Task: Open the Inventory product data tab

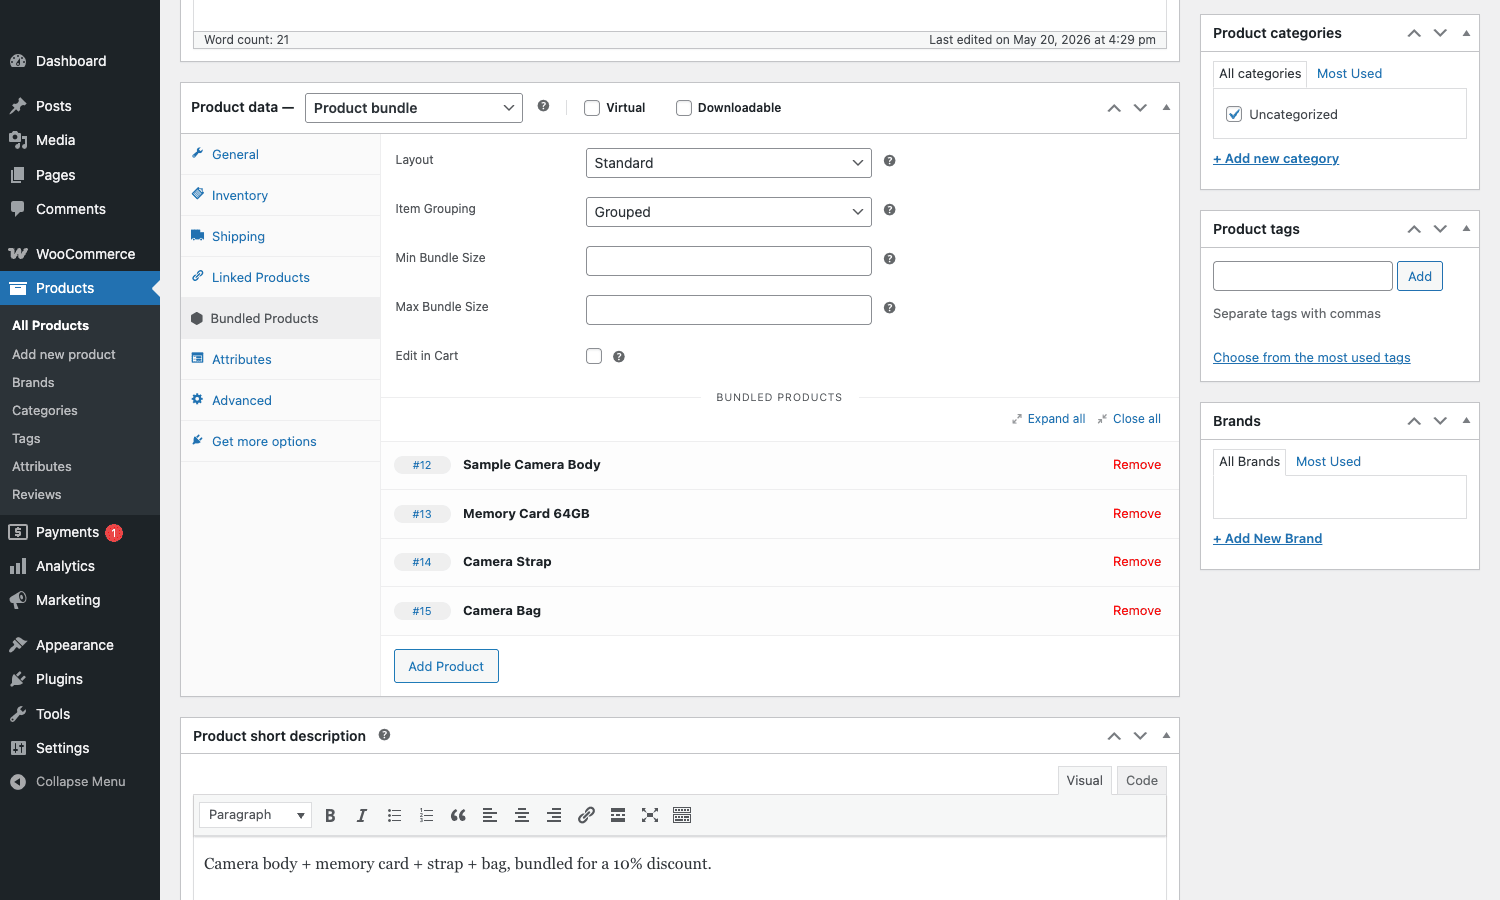Action: click(x=281, y=195)
